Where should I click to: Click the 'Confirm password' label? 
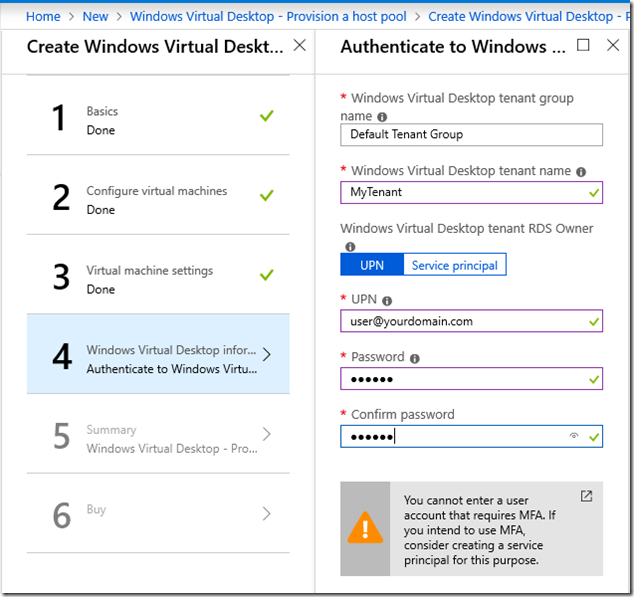pyautogui.click(x=403, y=415)
